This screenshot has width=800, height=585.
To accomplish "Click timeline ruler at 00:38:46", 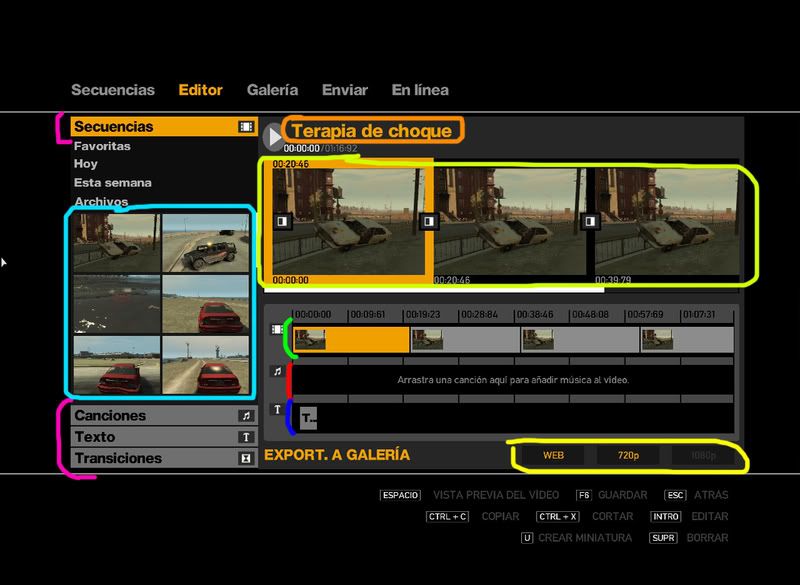I will click(x=535, y=315).
